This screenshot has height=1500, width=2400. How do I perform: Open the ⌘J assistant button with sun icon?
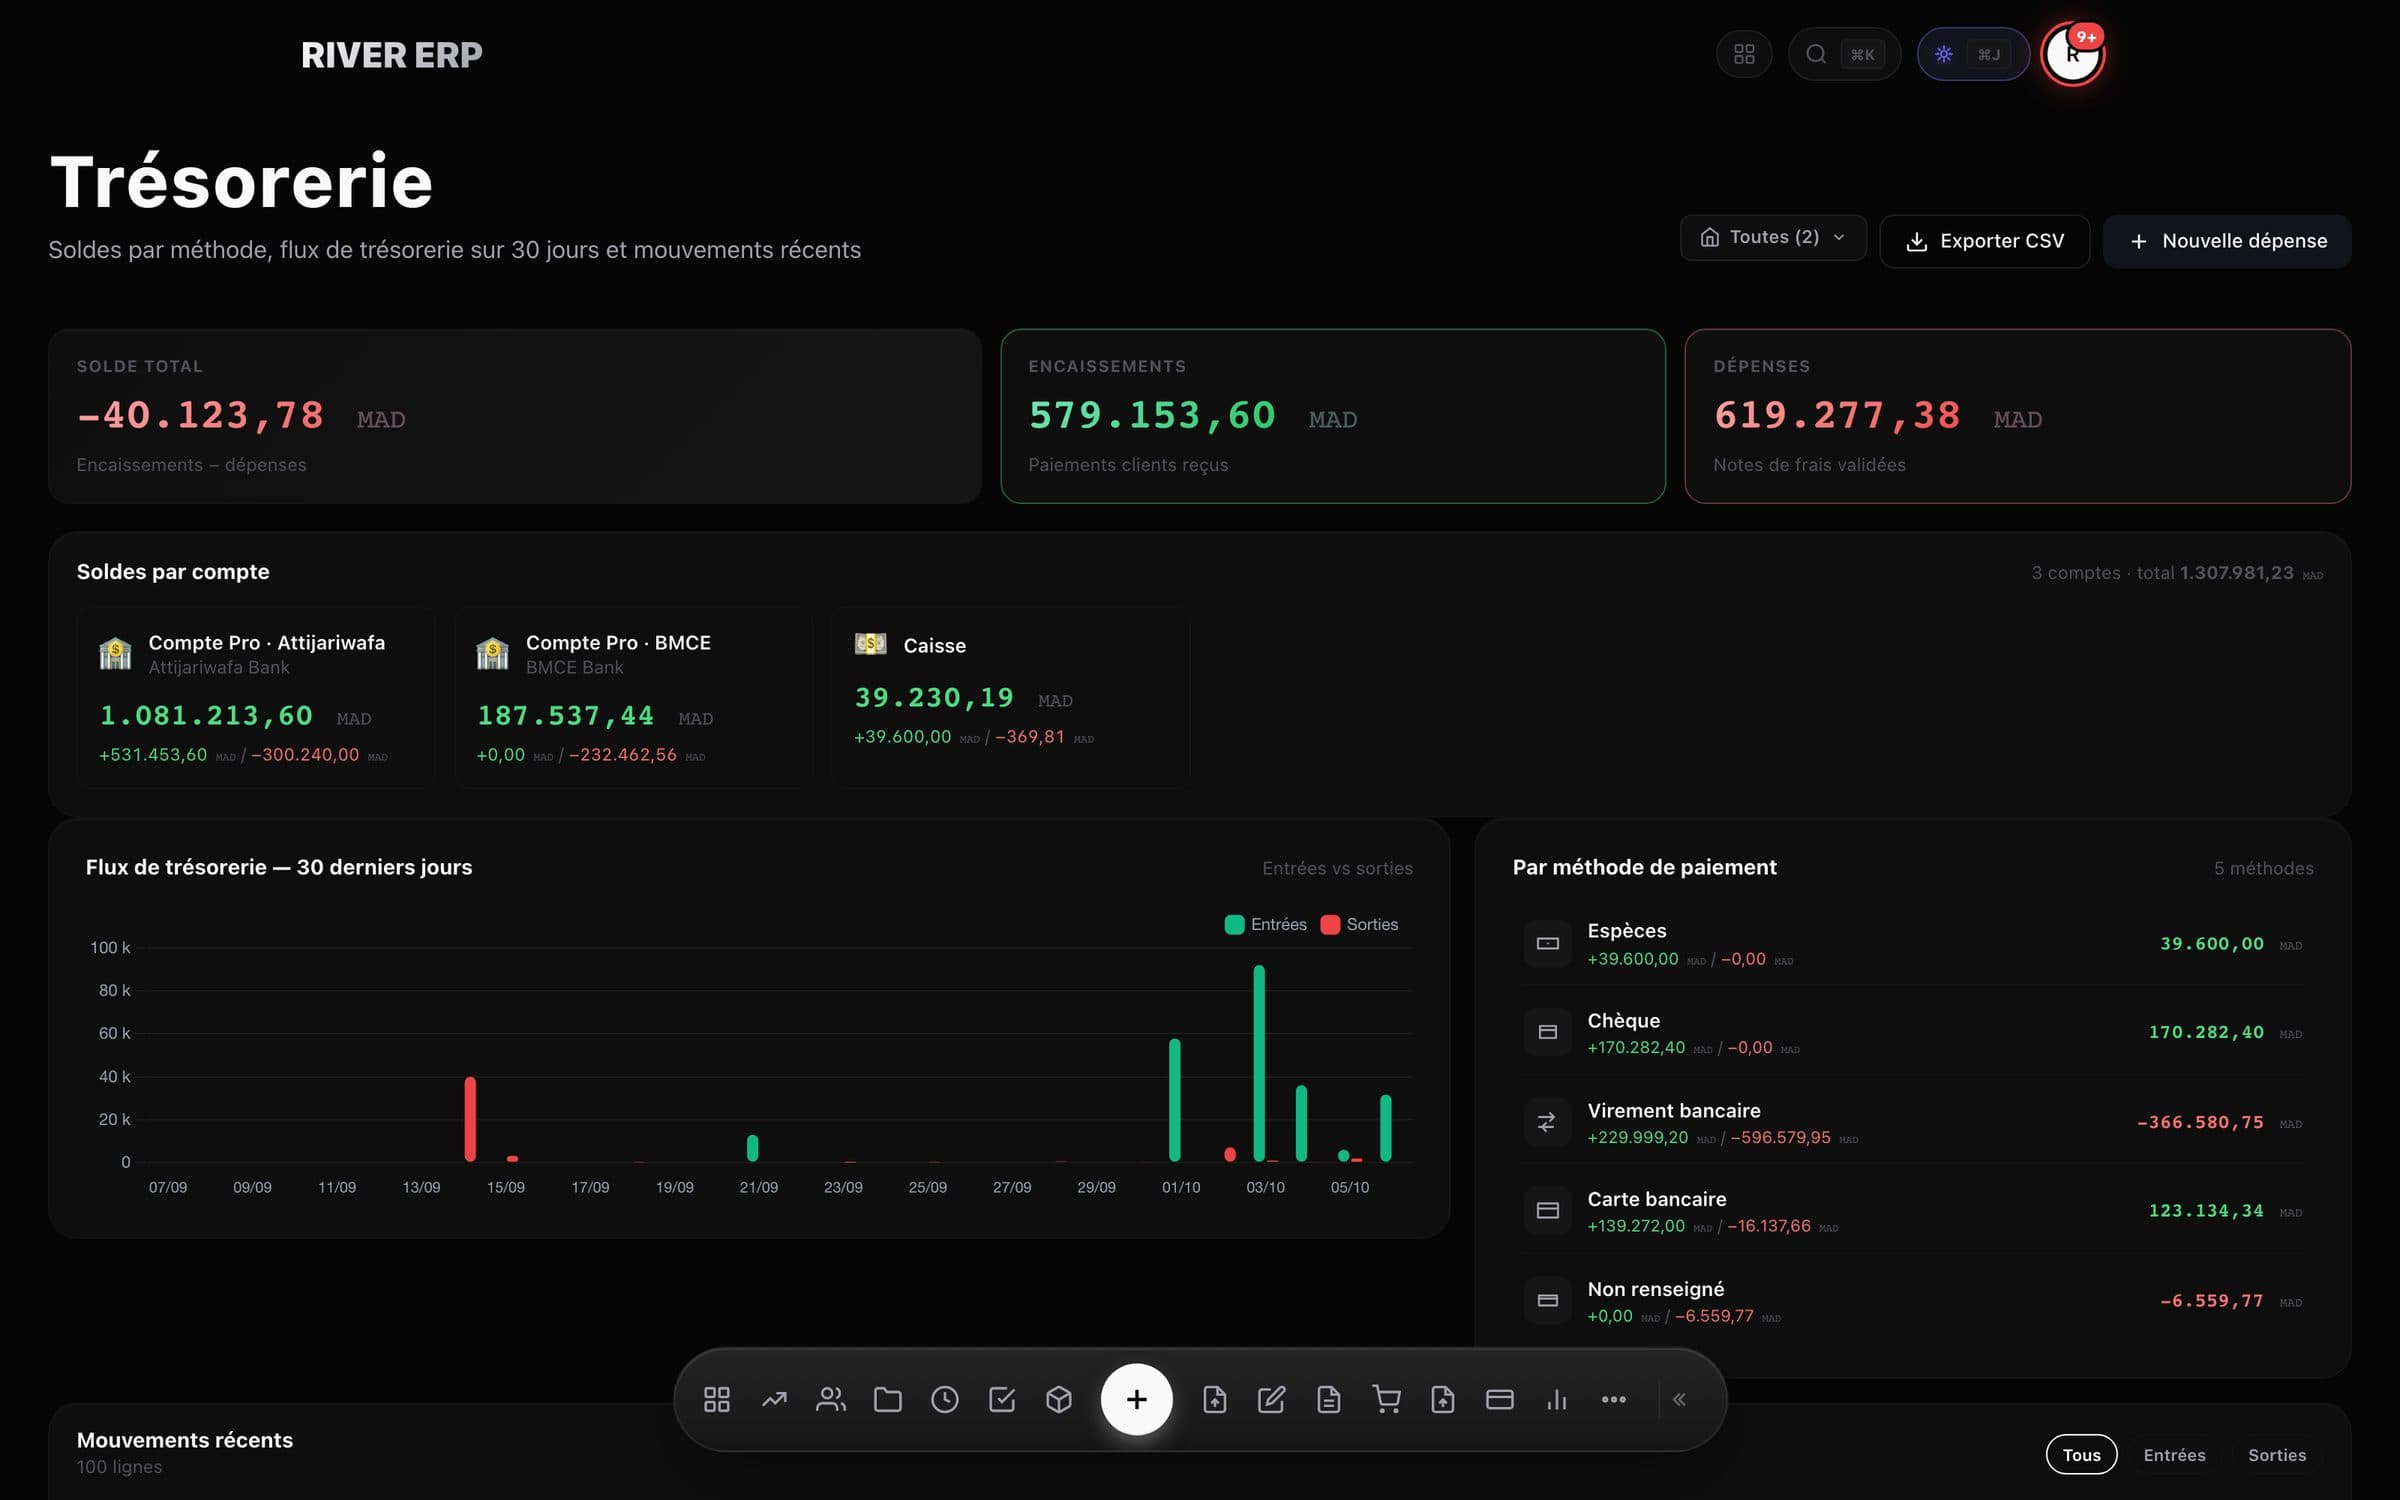click(1972, 54)
